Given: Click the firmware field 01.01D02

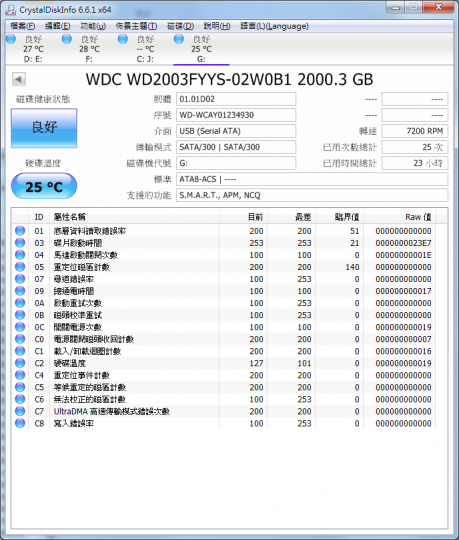Looking at the screenshot, I should pos(236,99).
